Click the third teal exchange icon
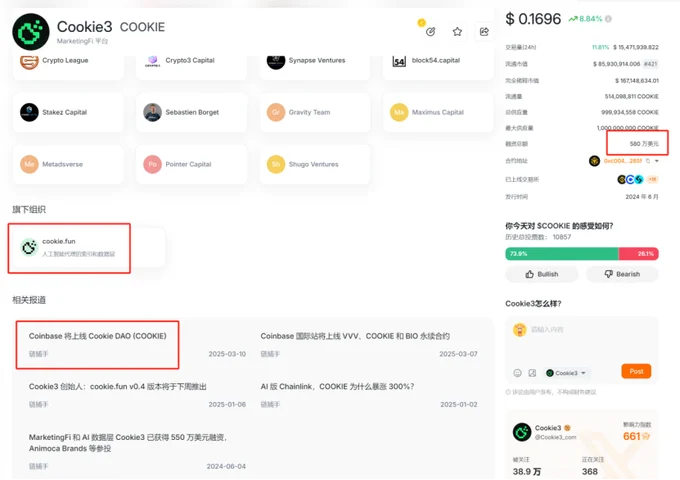The height and width of the screenshot is (480, 680). [638, 179]
